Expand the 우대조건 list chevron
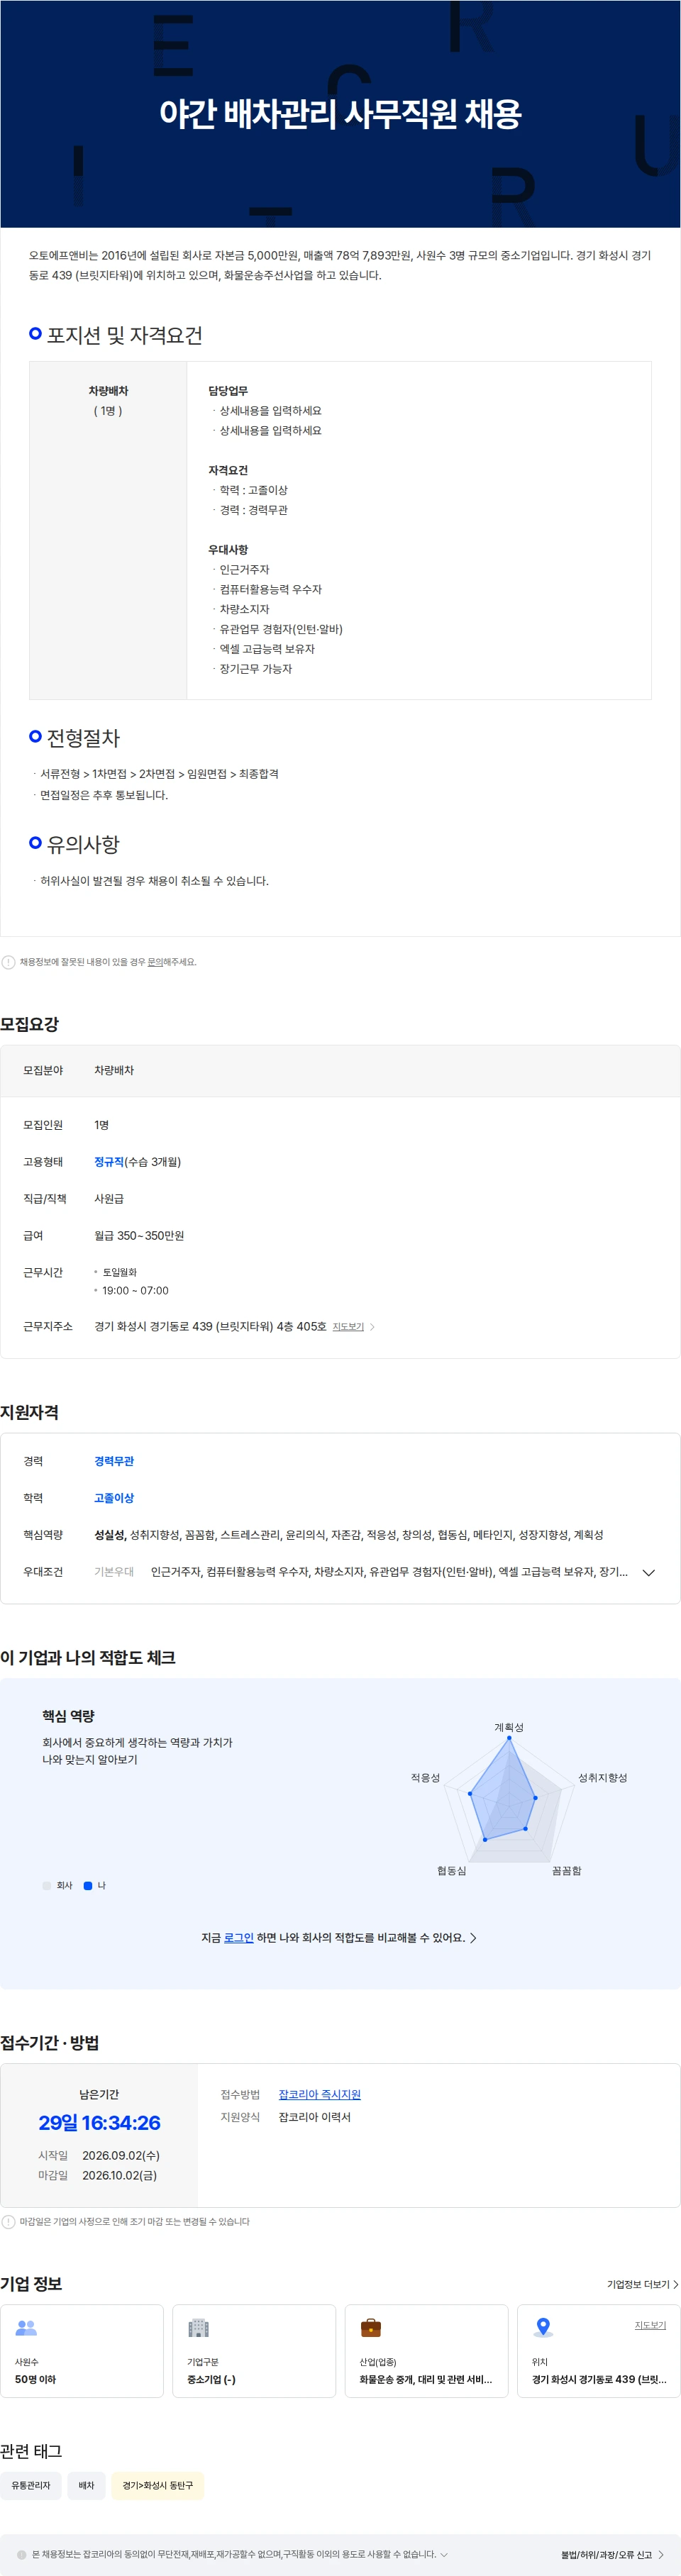 pos(648,1572)
